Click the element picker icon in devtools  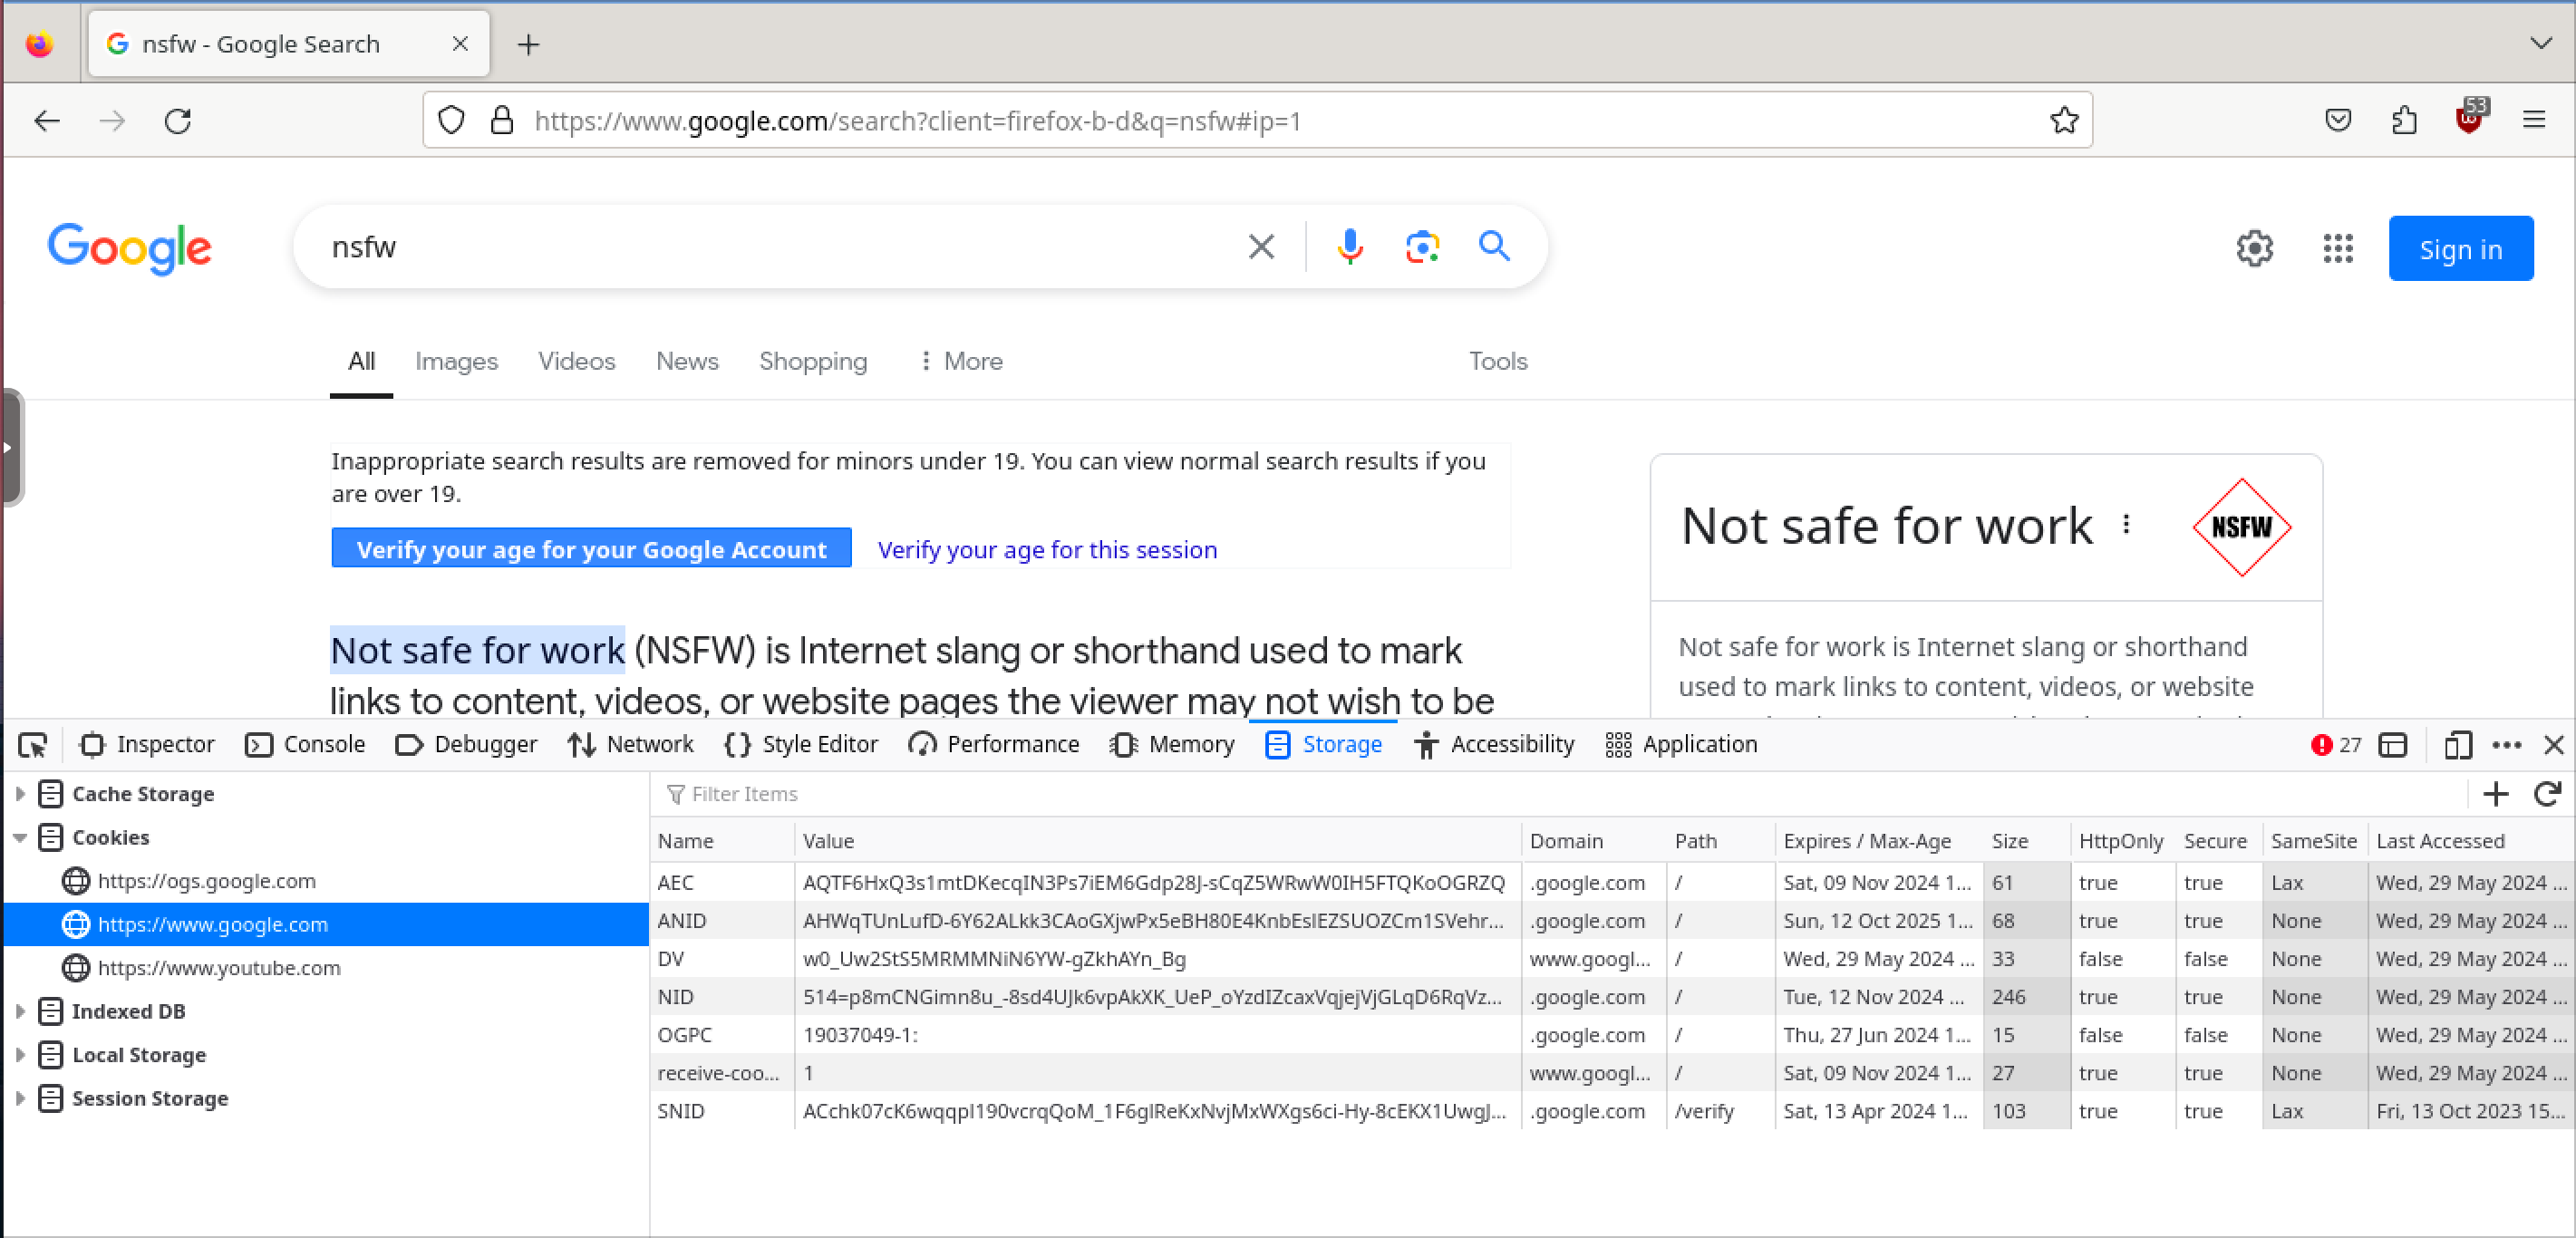coord(32,745)
